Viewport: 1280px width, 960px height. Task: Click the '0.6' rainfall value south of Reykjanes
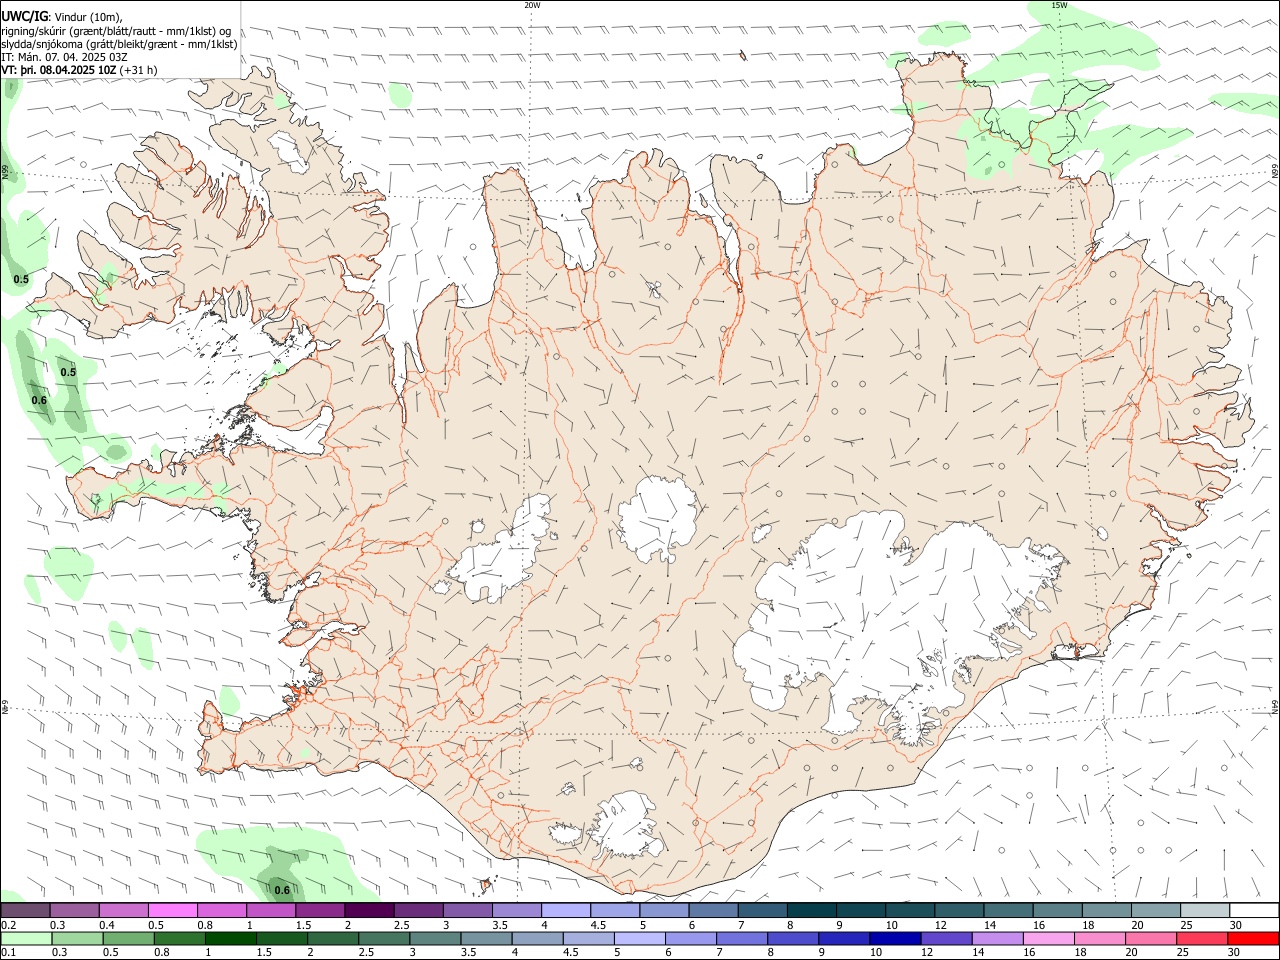click(x=282, y=890)
